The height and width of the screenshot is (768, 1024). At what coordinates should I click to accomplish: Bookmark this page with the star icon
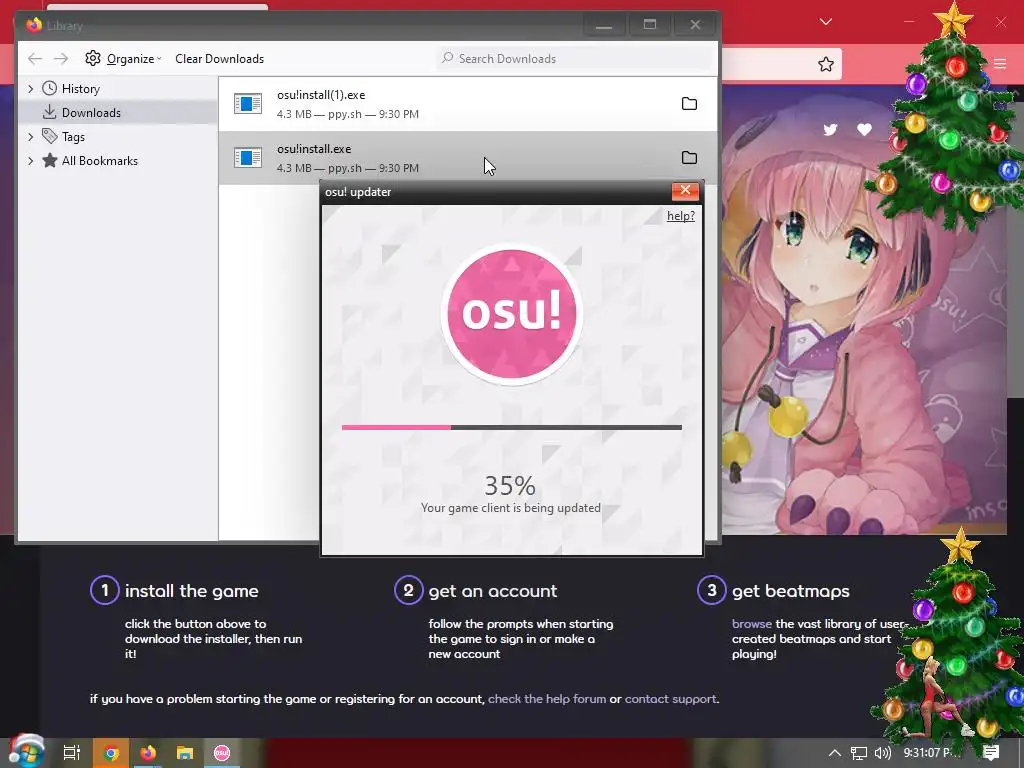pos(825,64)
